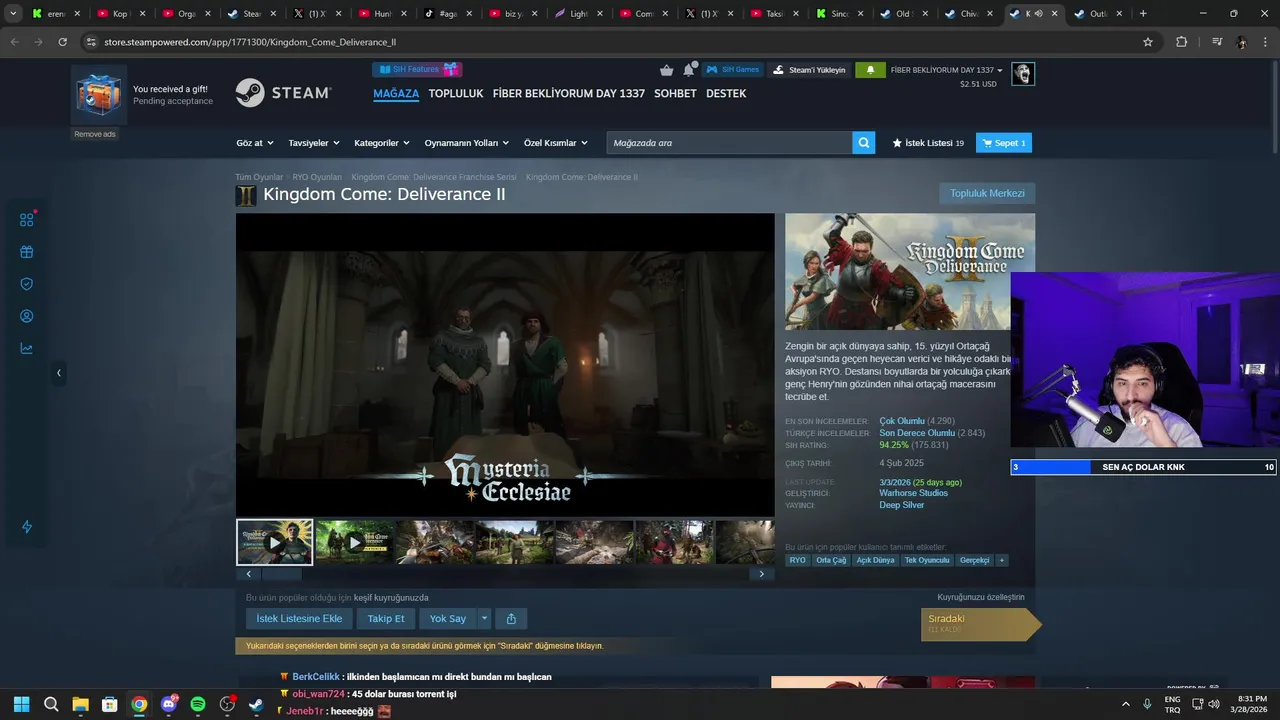Viewport: 1280px width, 720px height.
Task: Expand FIBER BEKLIYORUM DAY 1337 account dropdown
Action: 946,70
